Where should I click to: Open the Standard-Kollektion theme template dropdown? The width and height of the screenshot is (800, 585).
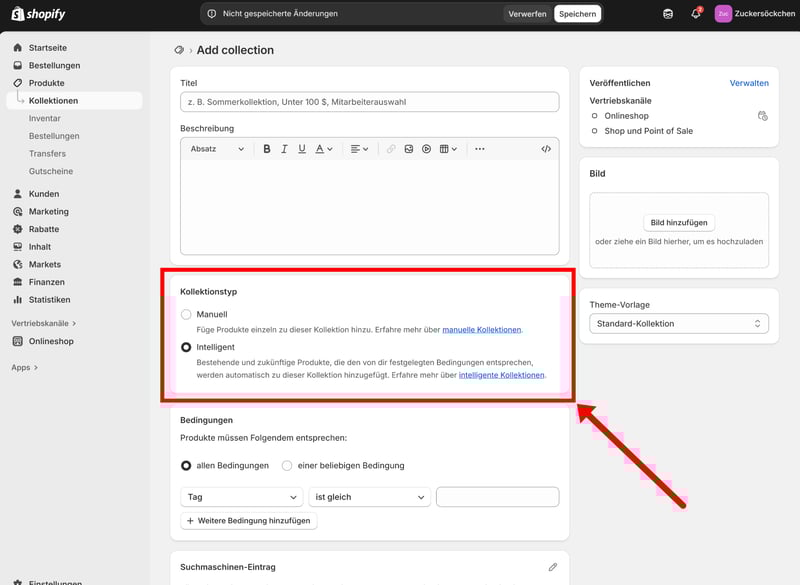[x=679, y=324]
